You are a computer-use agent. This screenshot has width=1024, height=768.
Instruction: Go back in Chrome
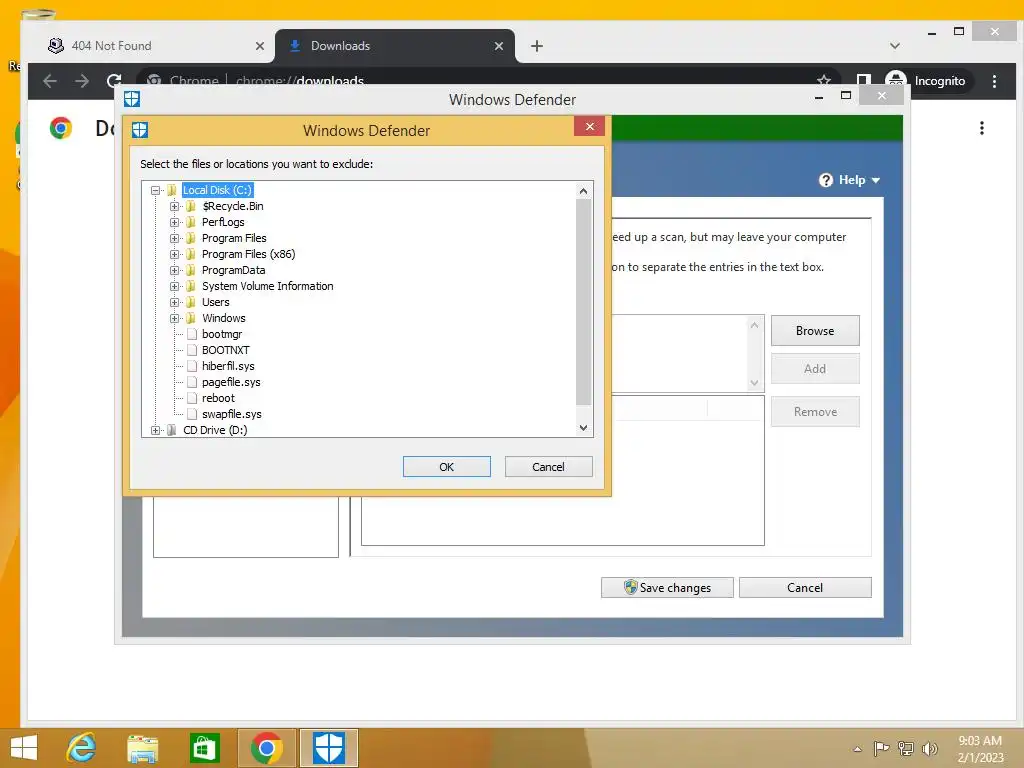click(50, 81)
